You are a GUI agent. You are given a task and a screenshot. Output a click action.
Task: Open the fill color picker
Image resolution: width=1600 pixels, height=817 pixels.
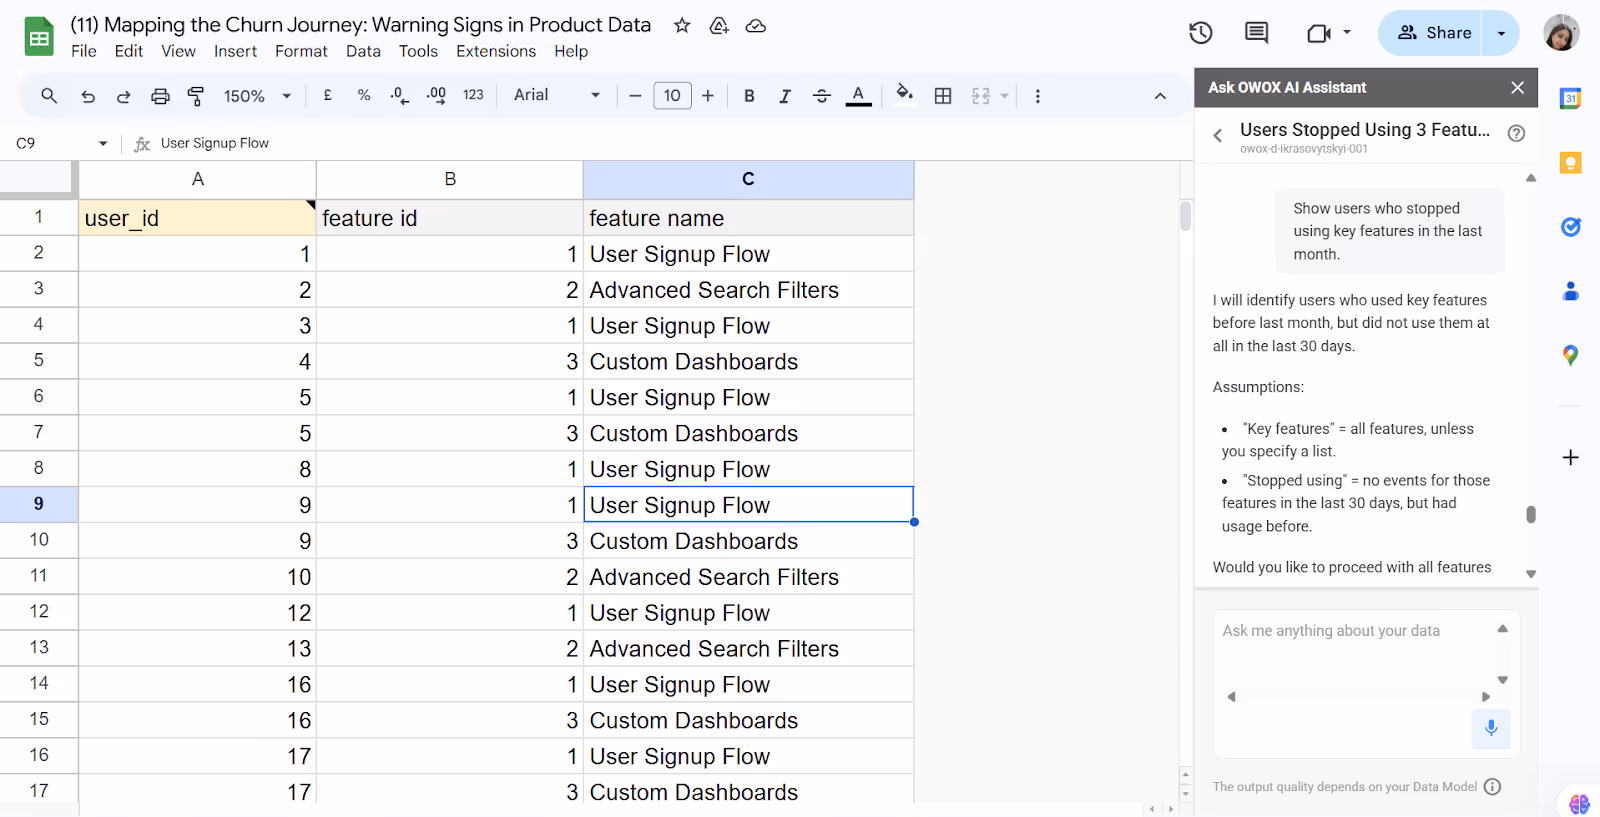[905, 94]
